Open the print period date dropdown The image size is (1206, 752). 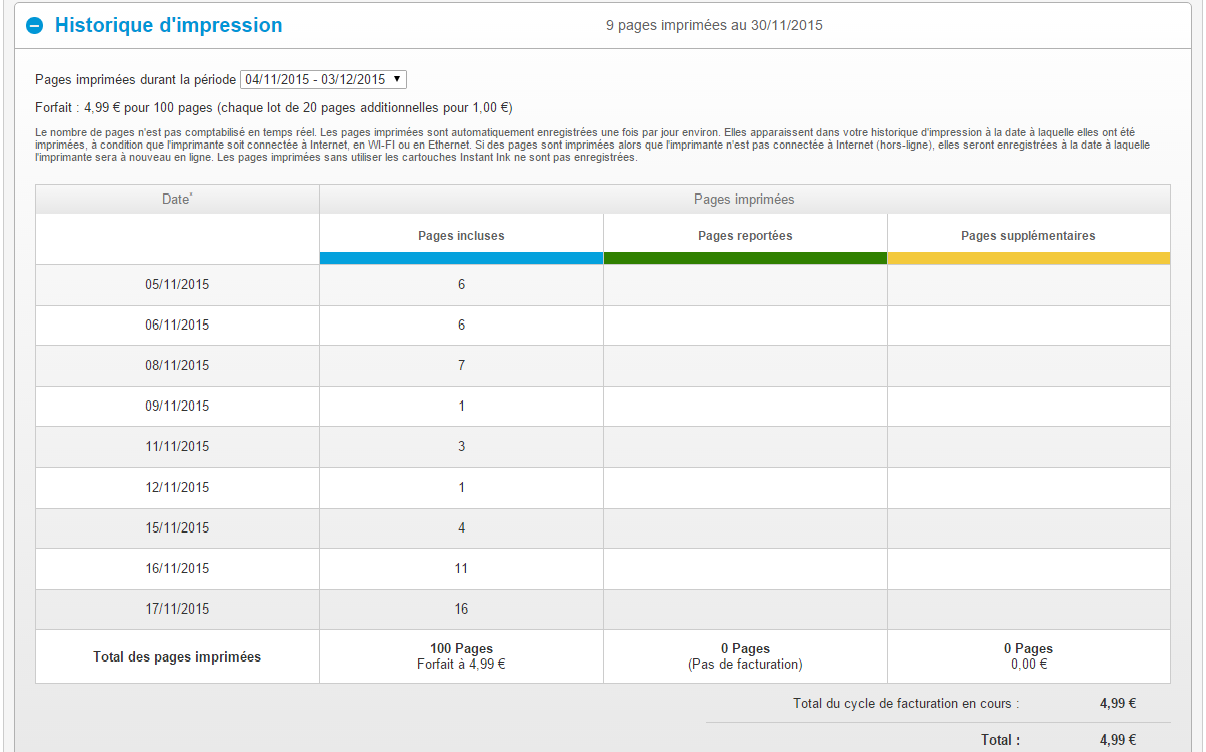323,80
